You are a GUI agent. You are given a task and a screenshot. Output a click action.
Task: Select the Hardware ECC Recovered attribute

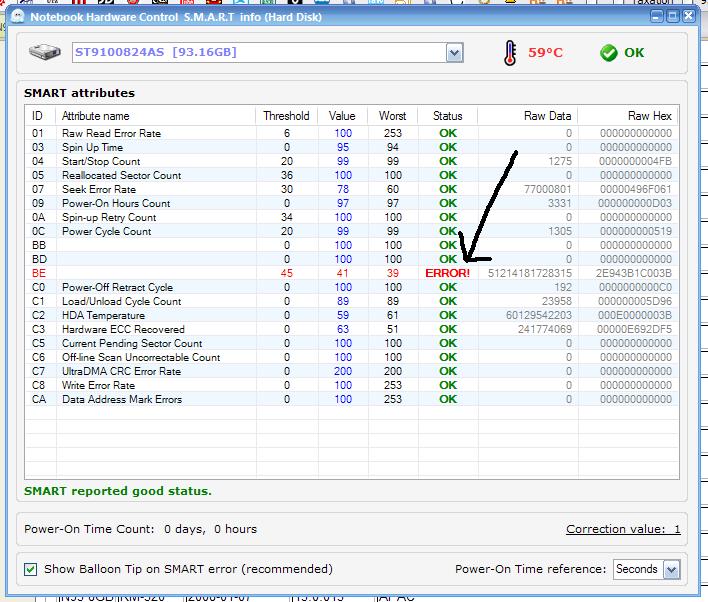click(x=123, y=329)
